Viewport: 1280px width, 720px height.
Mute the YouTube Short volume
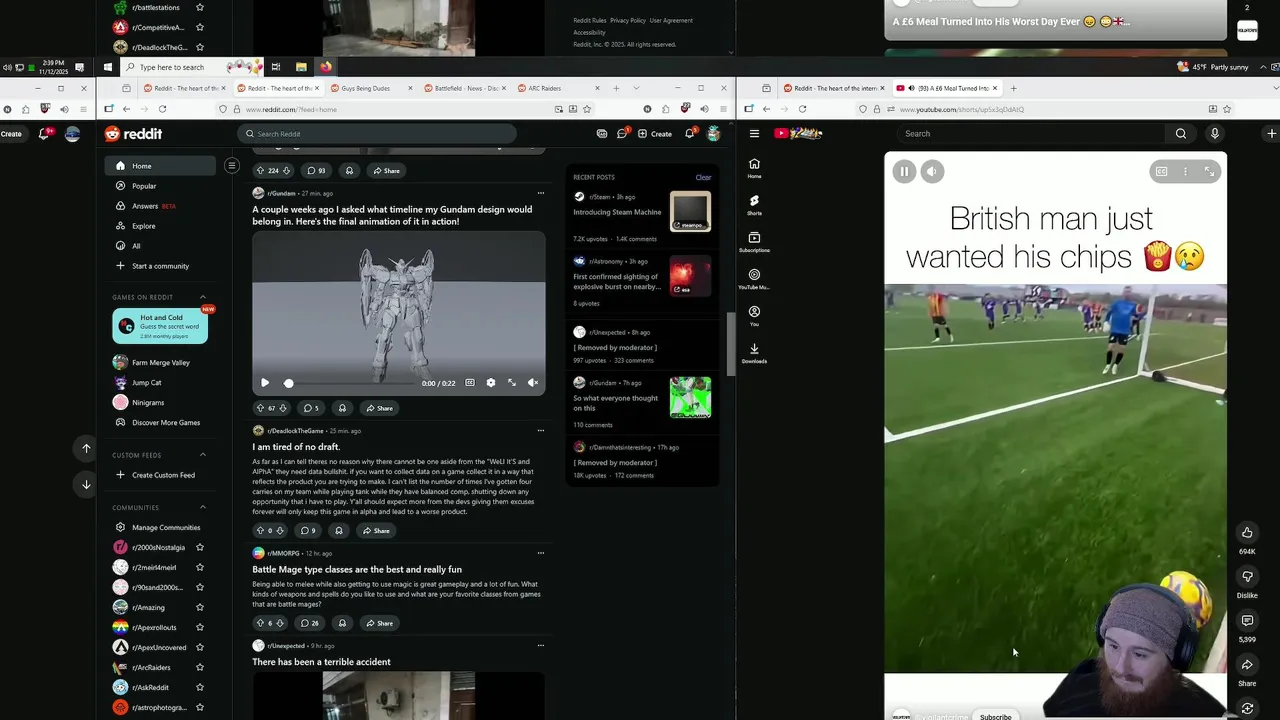(x=932, y=171)
